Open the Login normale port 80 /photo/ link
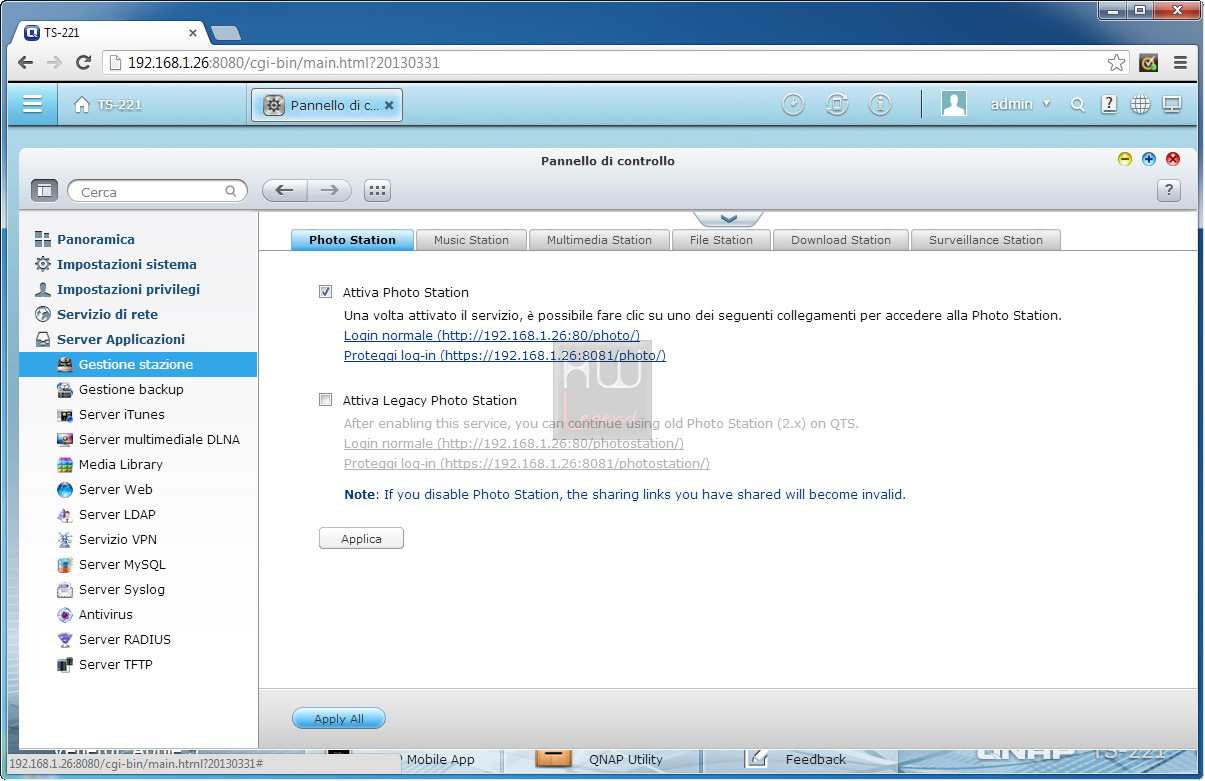The width and height of the screenshot is (1205, 781). click(492, 335)
